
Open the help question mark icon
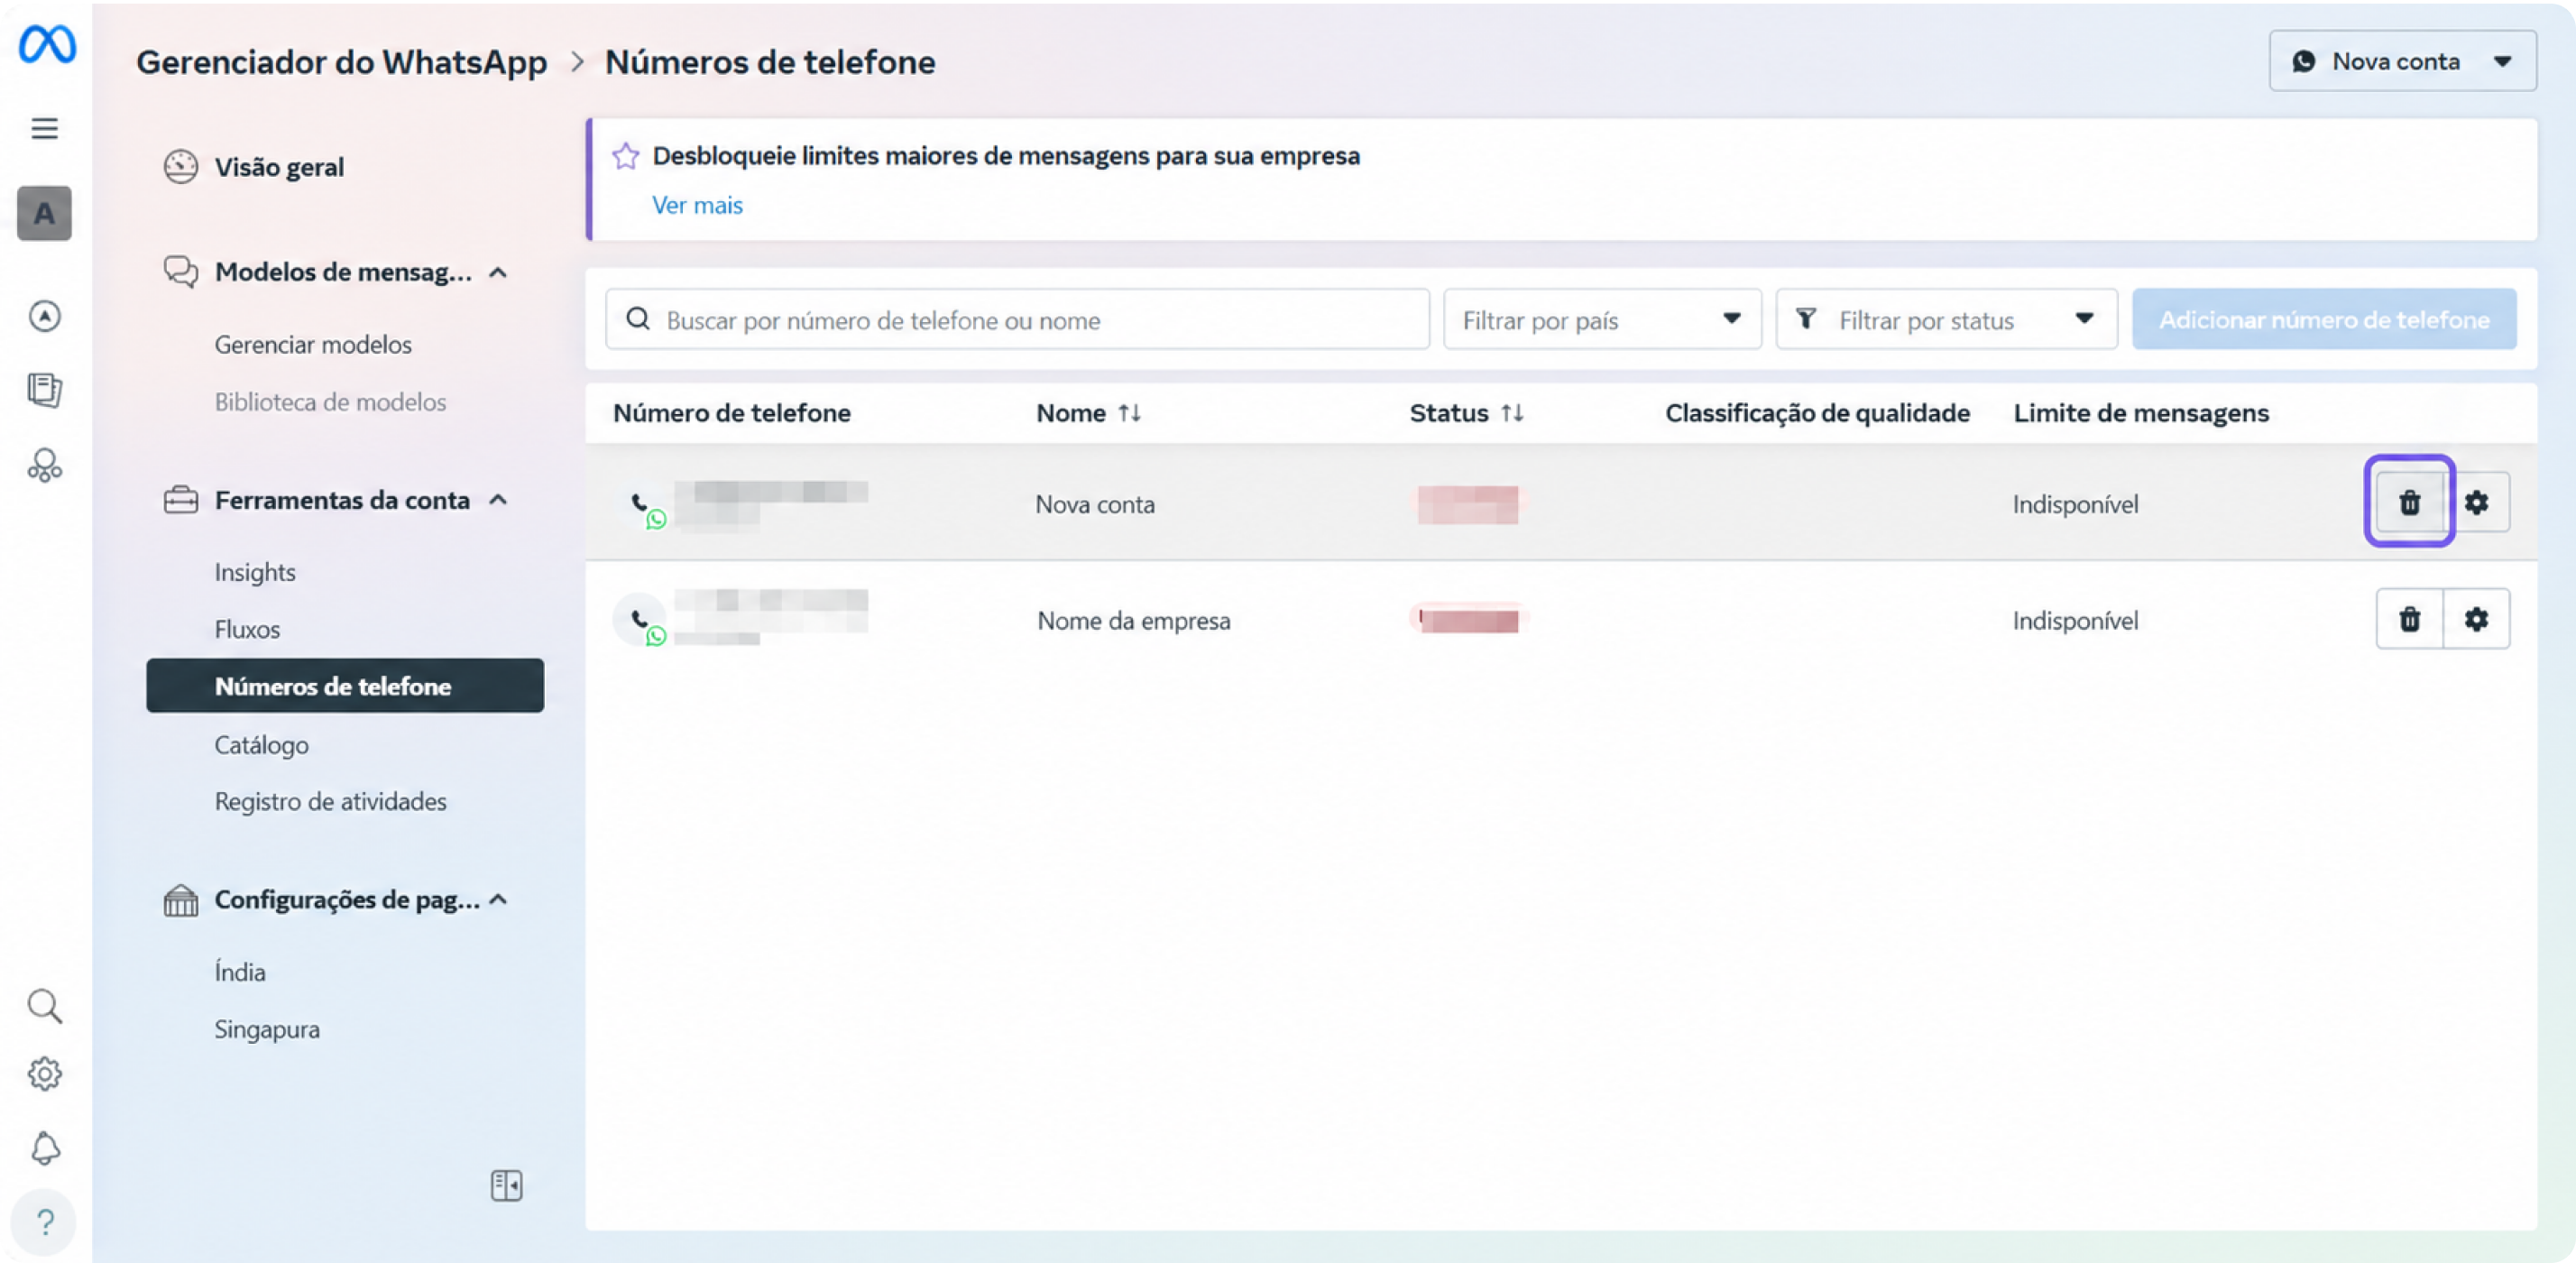coord(45,1222)
